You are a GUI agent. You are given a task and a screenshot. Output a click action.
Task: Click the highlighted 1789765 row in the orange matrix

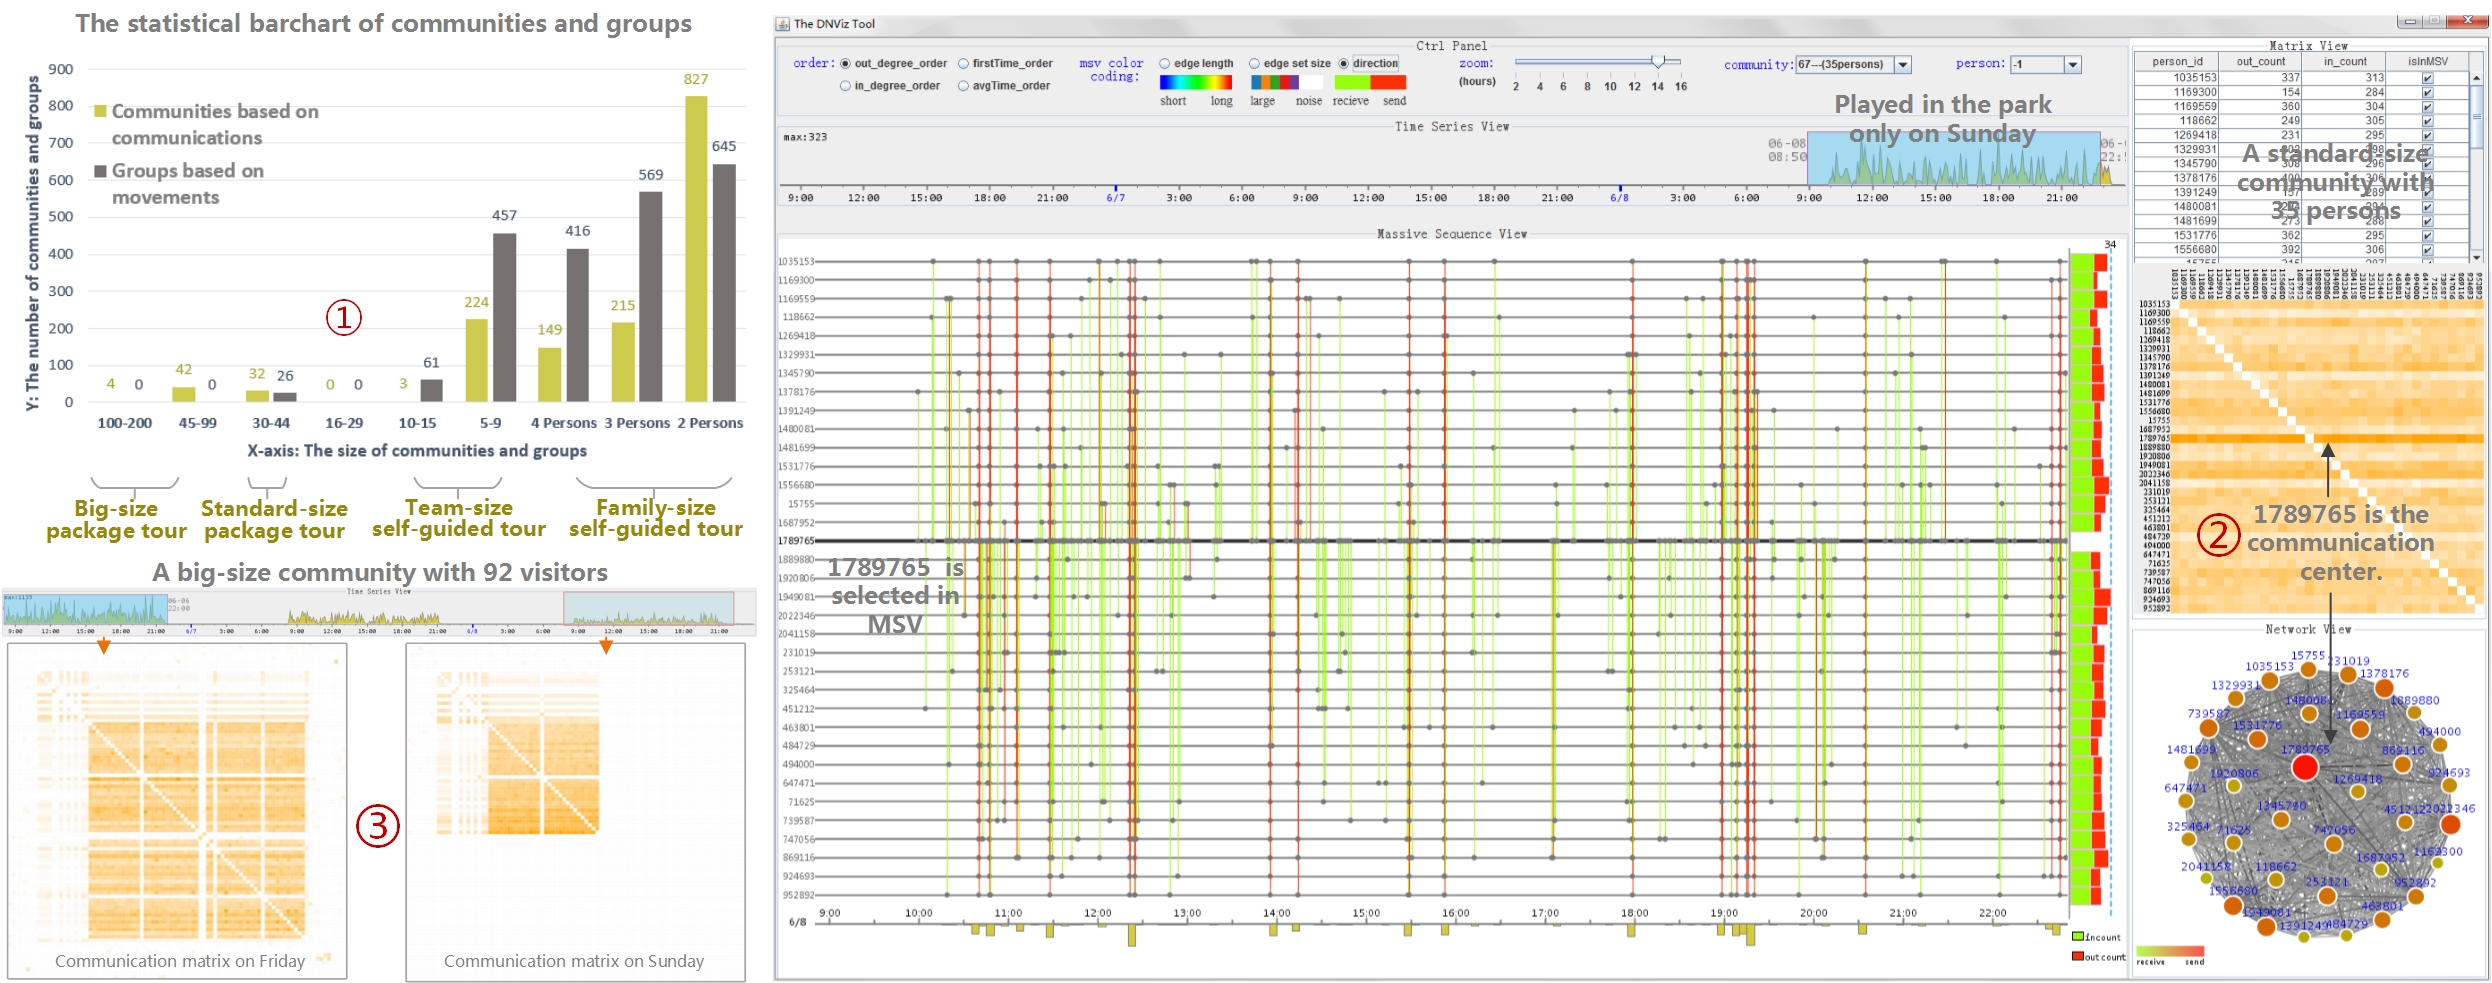click(x=2327, y=438)
